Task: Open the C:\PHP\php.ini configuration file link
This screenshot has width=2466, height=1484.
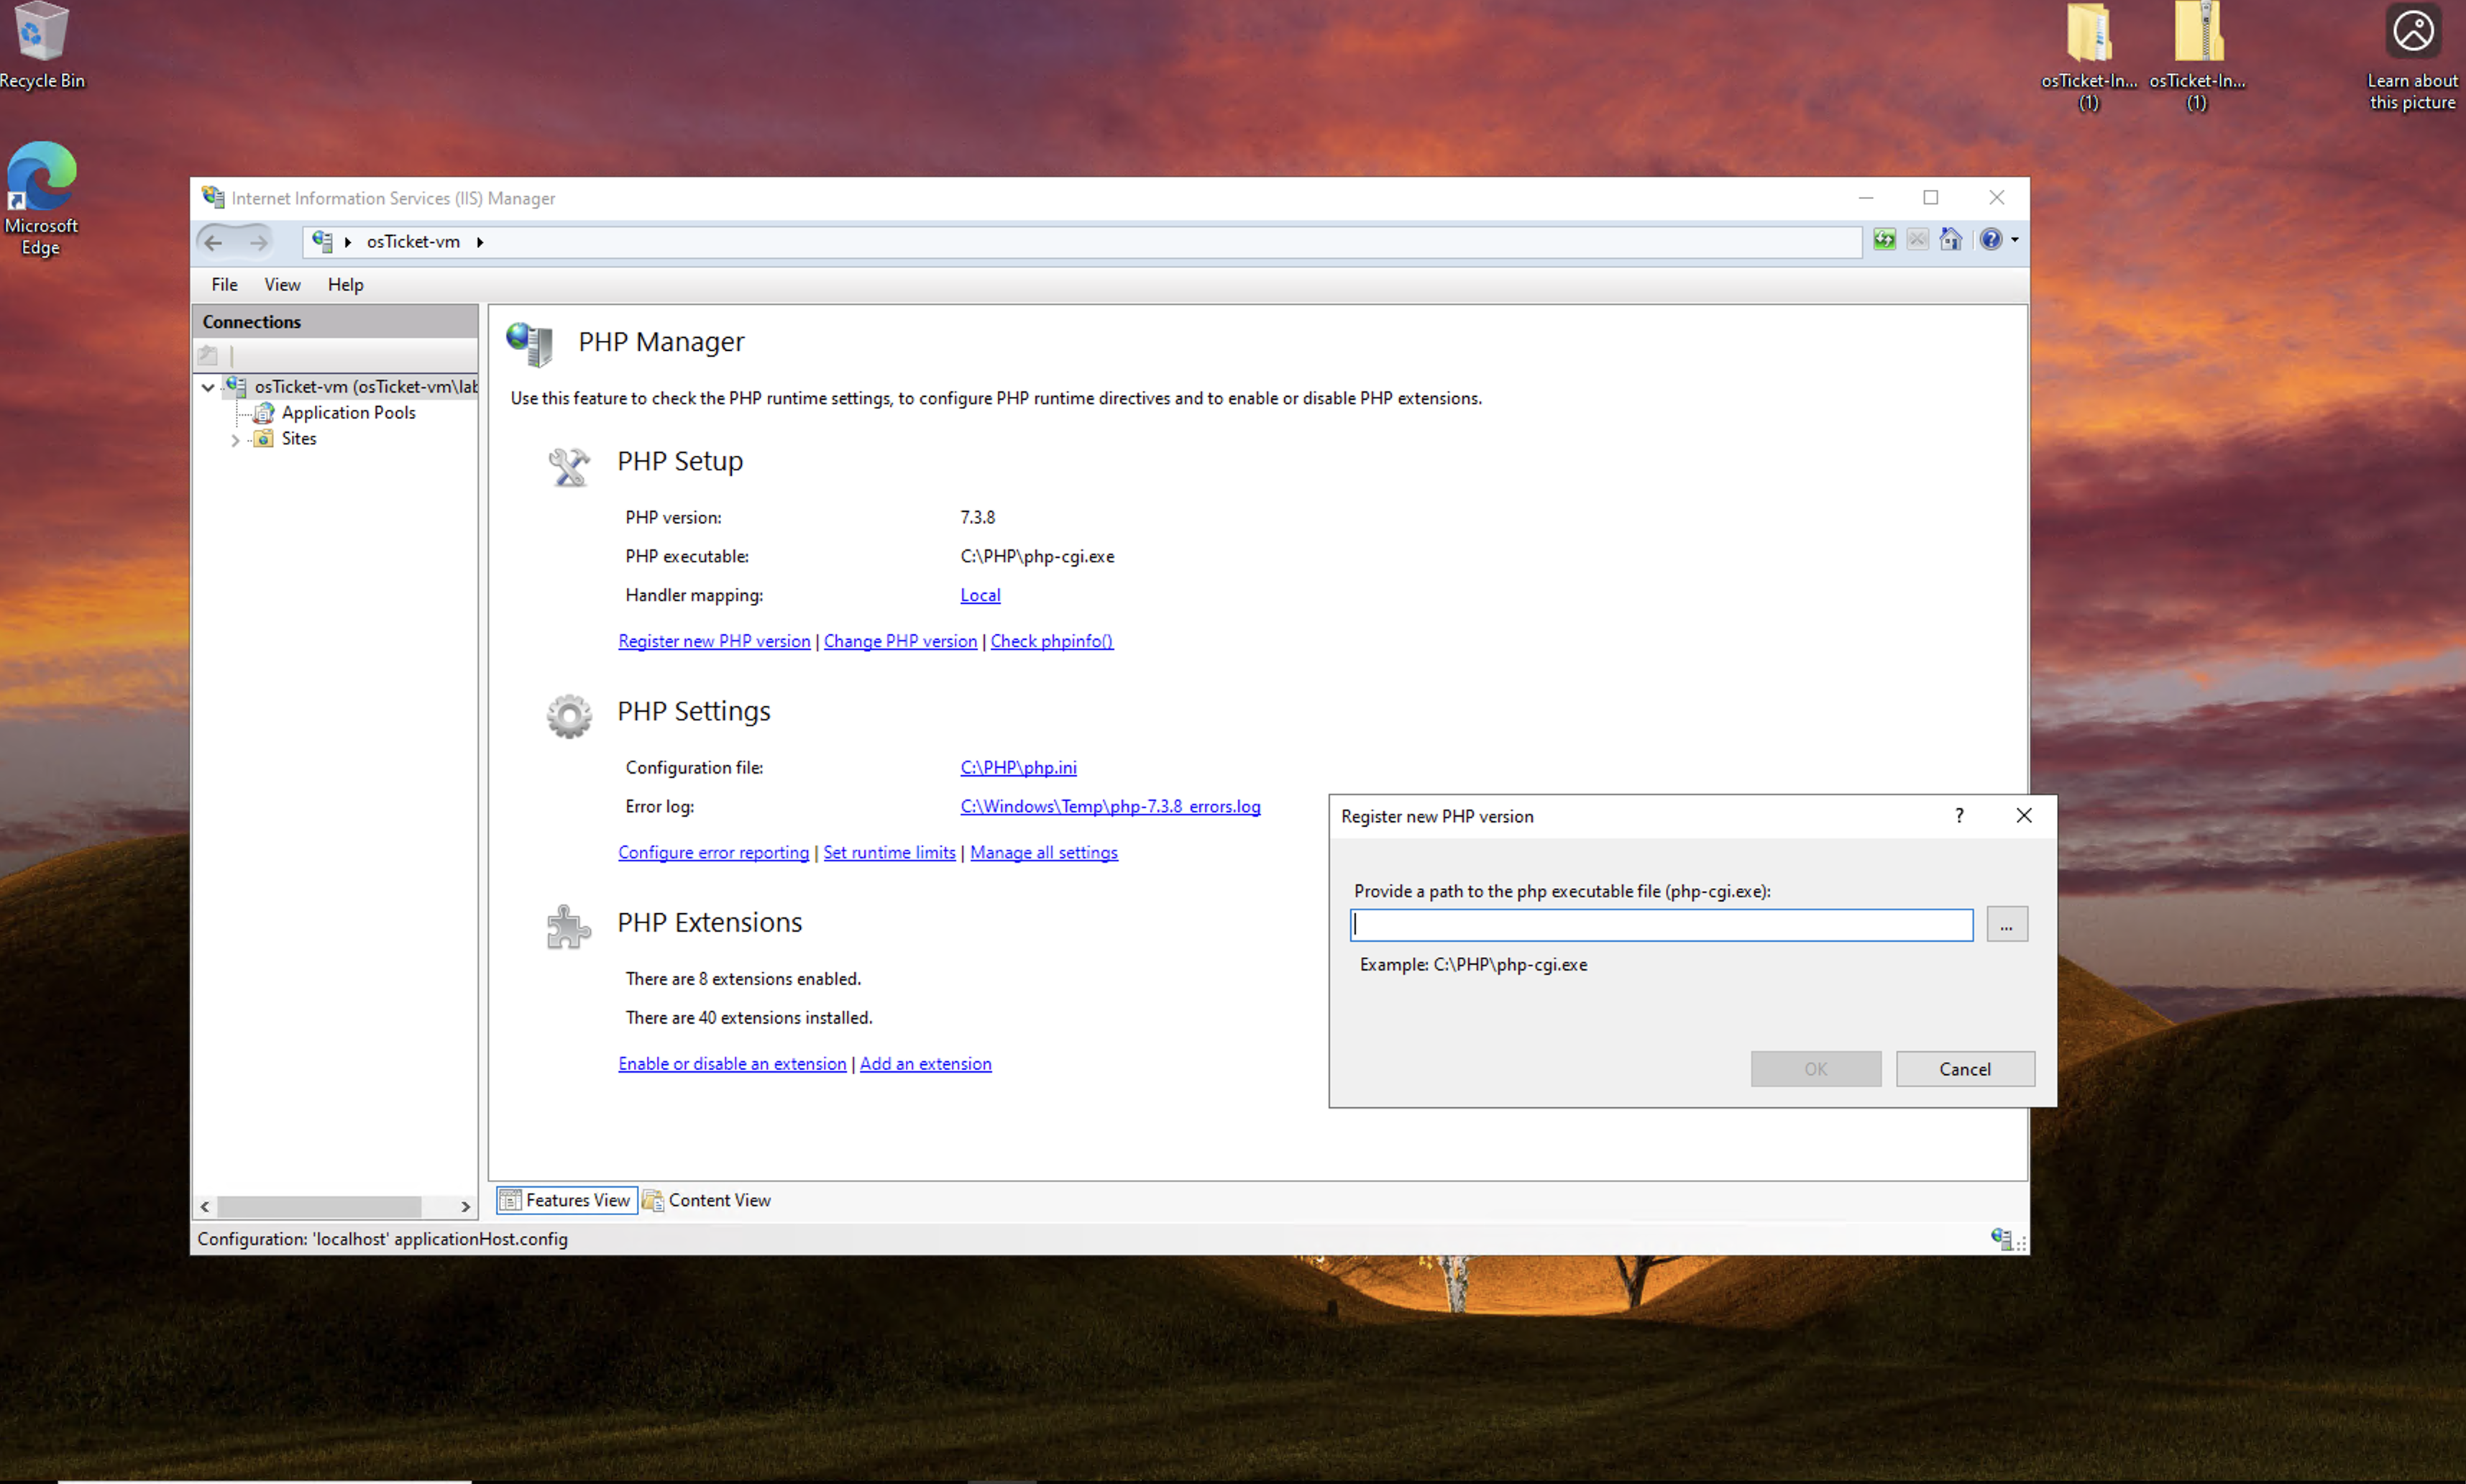Action: click(x=1018, y=767)
